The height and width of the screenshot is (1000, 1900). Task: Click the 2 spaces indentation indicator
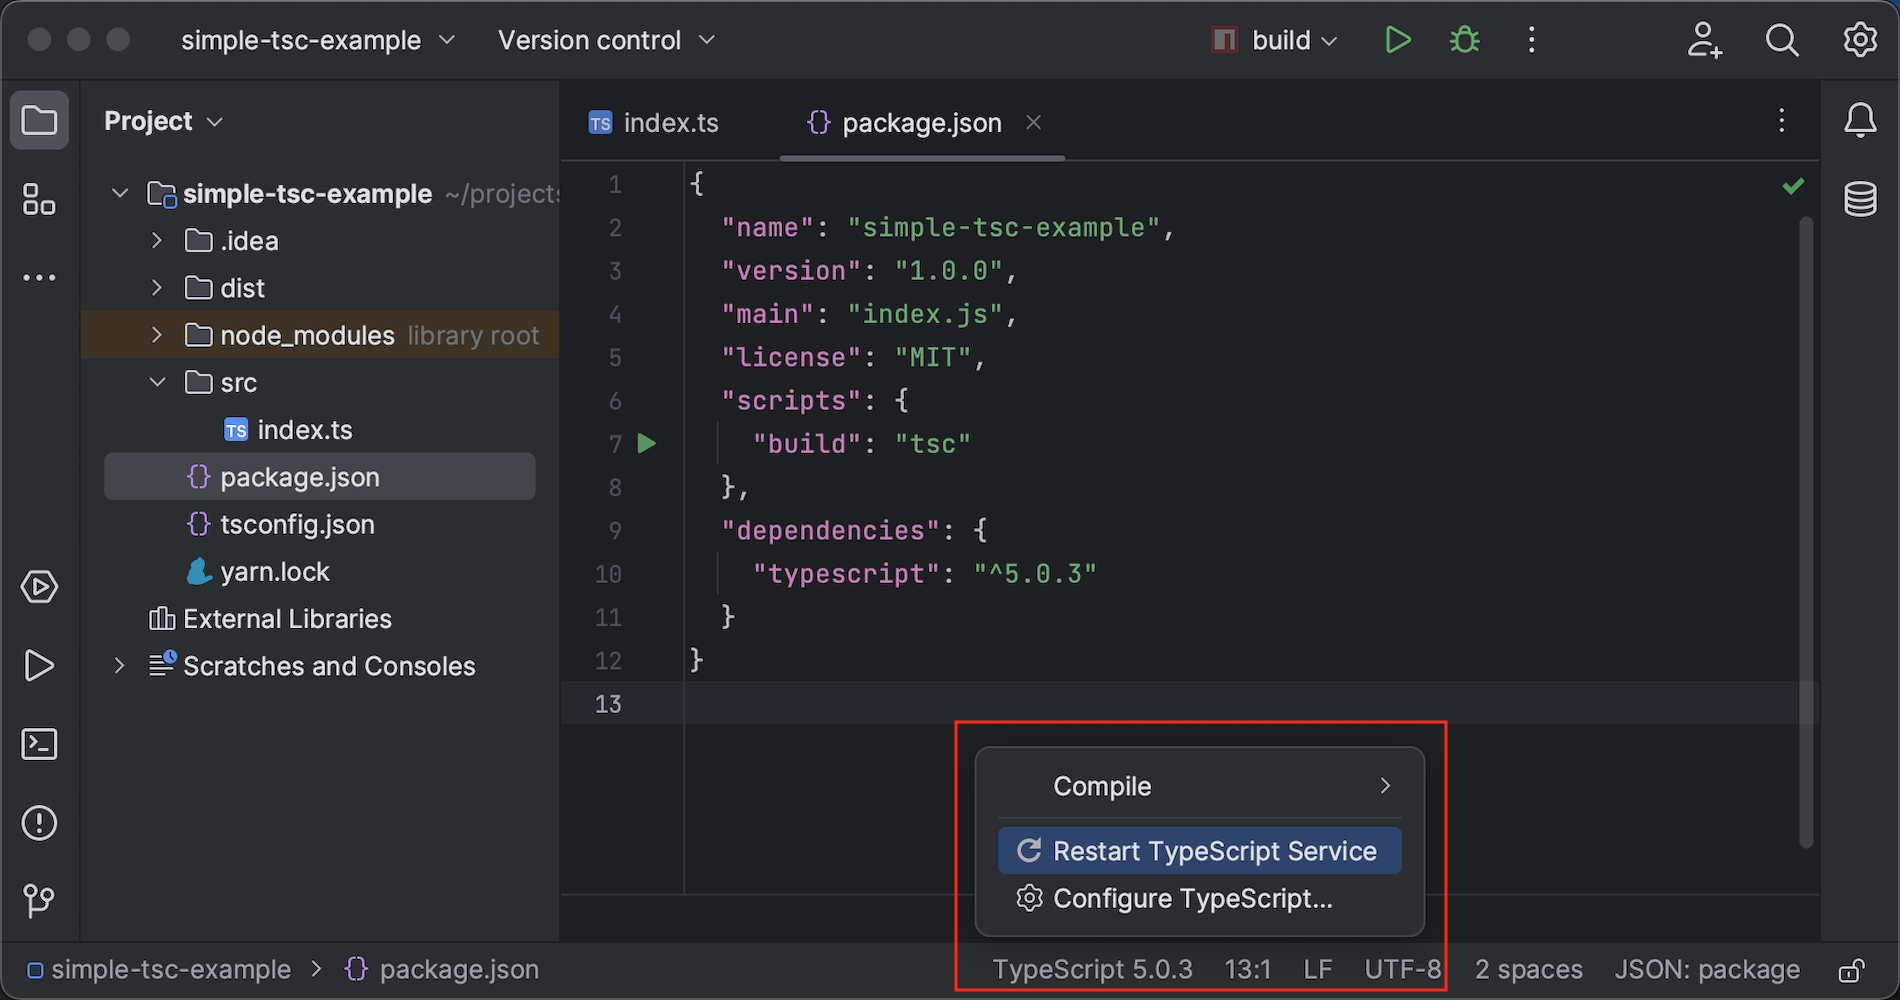click(x=1528, y=968)
